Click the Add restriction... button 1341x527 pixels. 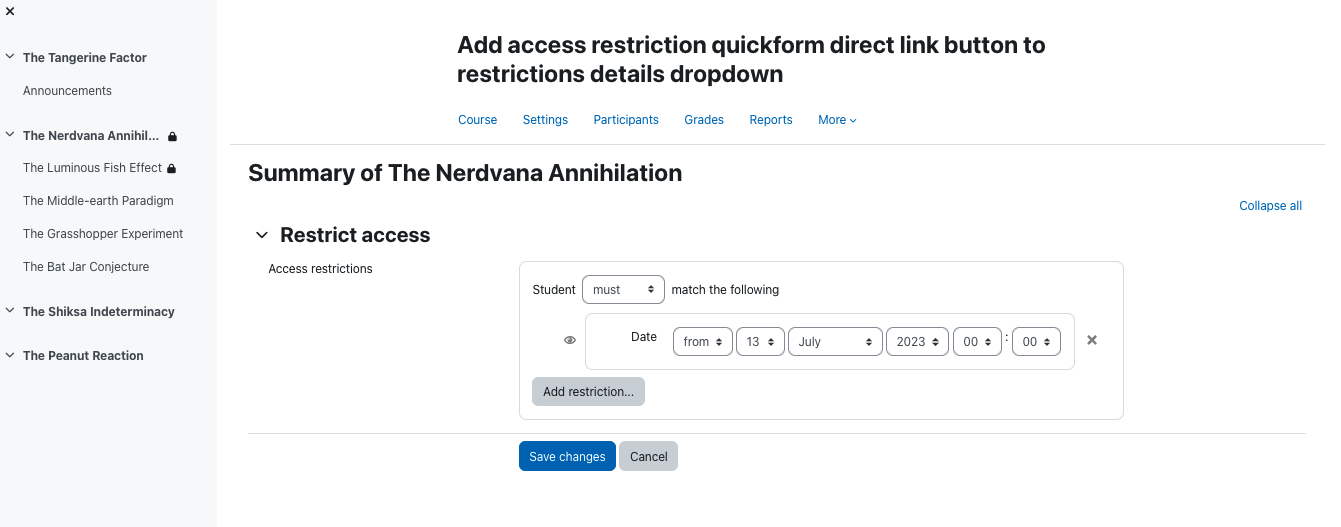(588, 392)
